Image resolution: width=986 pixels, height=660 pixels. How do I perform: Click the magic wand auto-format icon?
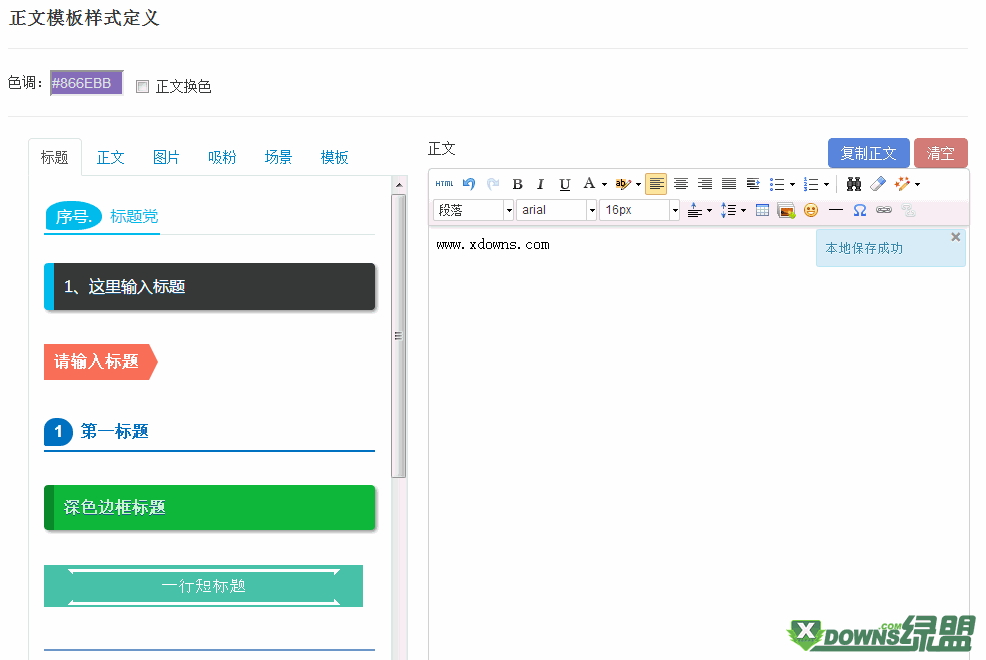pyautogui.click(x=902, y=184)
